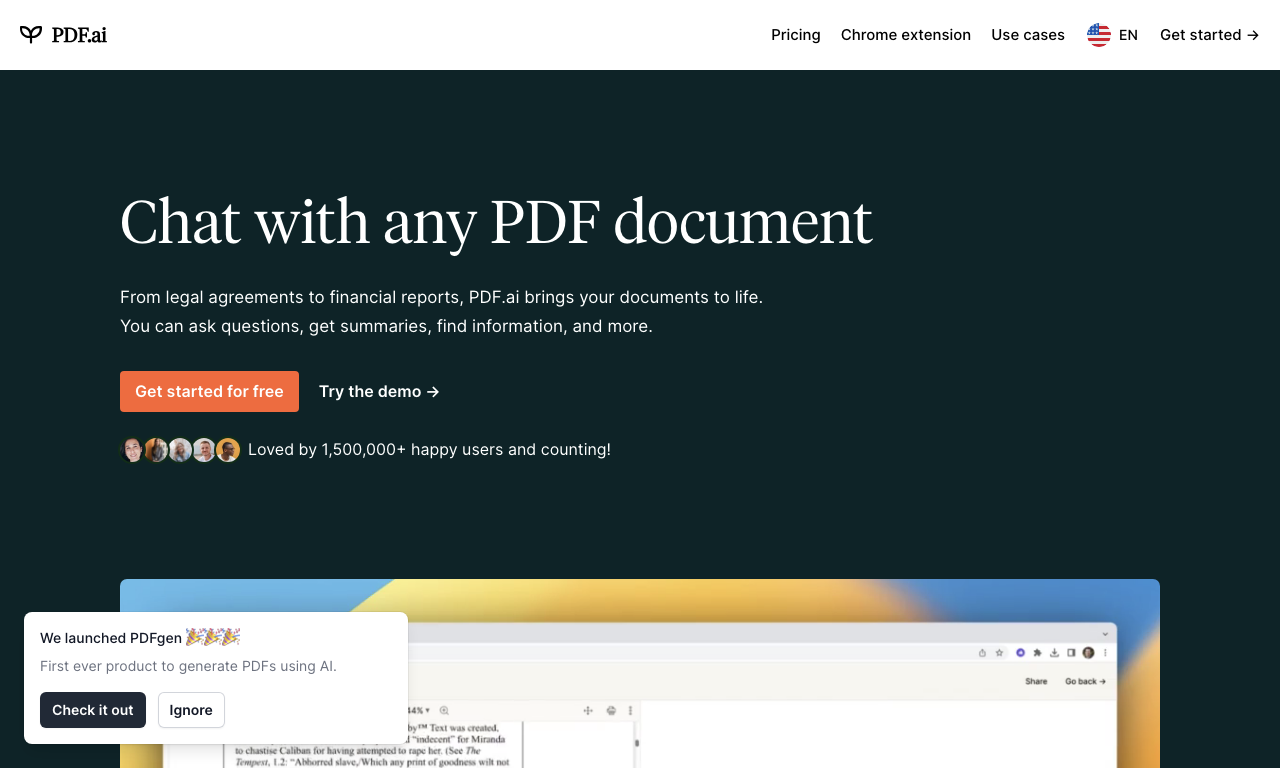Click the 'Chat with any PDF document' heading
This screenshot has width=1280, height=768.
(496, 221)
